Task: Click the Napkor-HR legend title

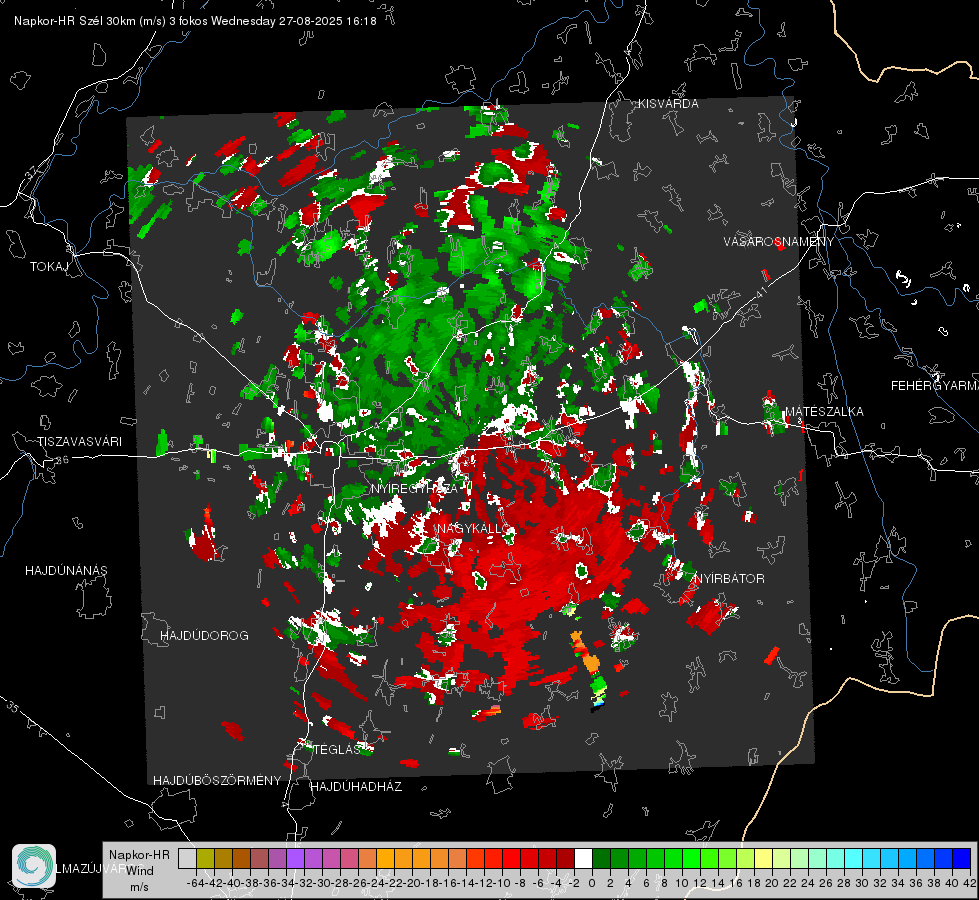Action: [x=139, y=855]
